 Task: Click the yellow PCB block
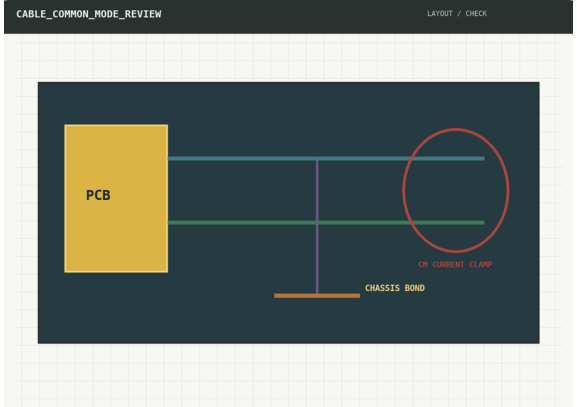tap(116, 198)
